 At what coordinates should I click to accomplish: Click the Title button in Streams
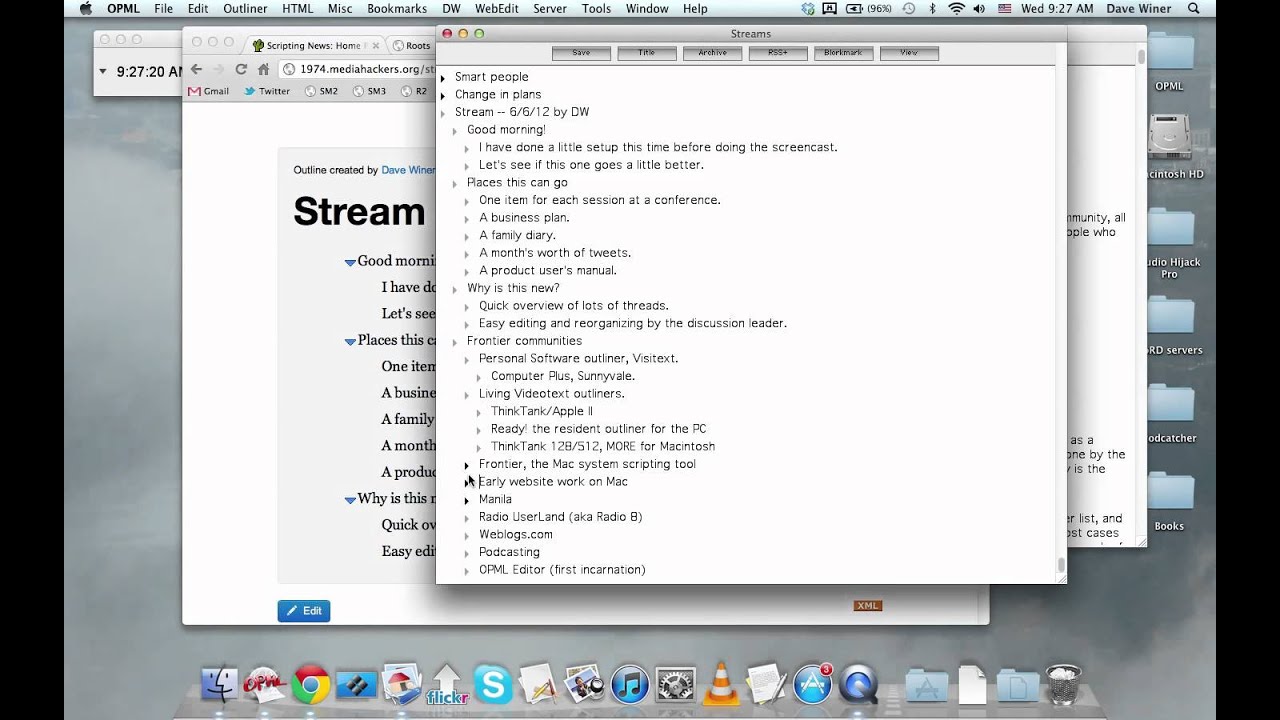tap(647, 53)
